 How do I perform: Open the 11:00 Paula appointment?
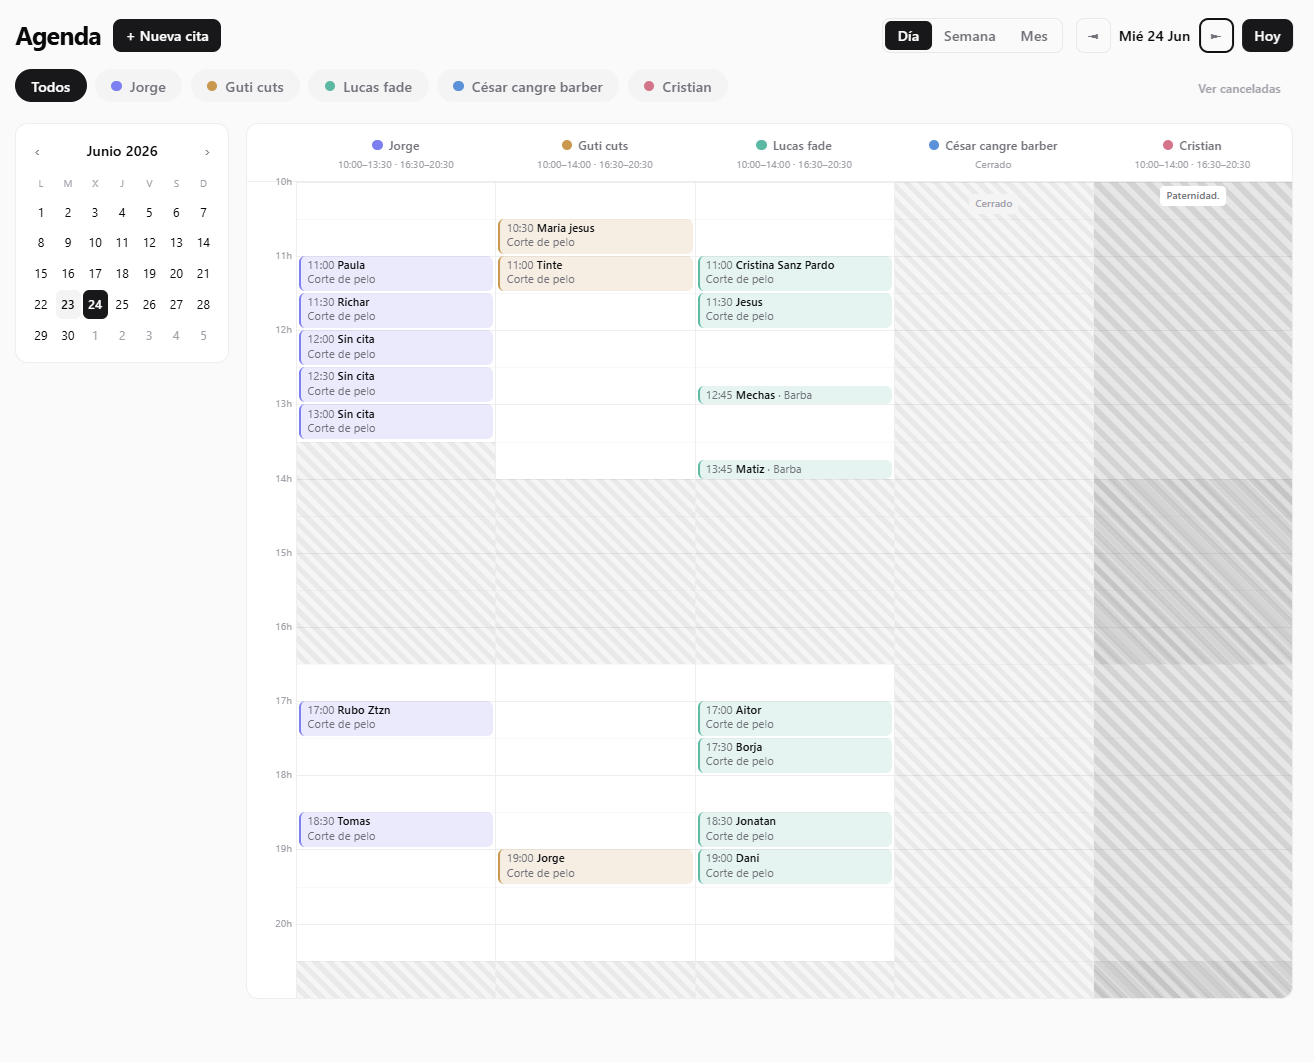(396, 273)
